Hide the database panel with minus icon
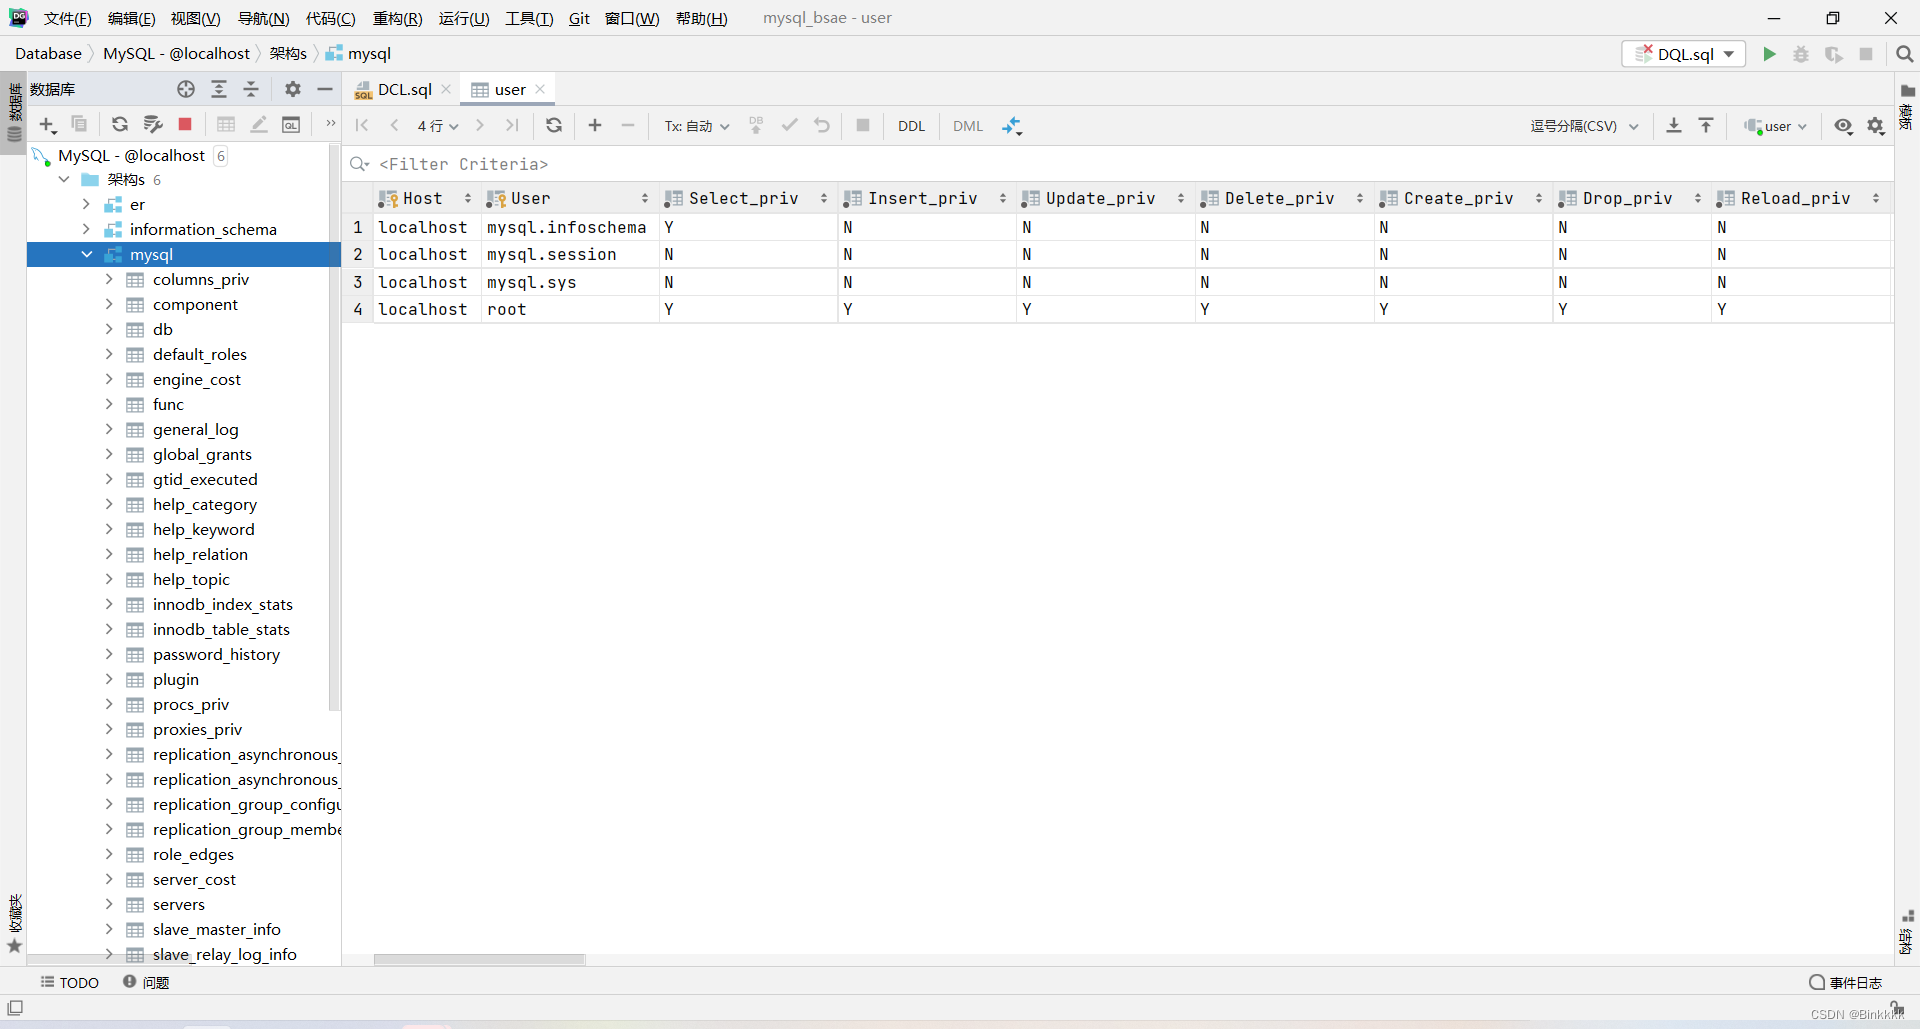The height and width of the screenshot is (1029, 1920). point(325,89)
